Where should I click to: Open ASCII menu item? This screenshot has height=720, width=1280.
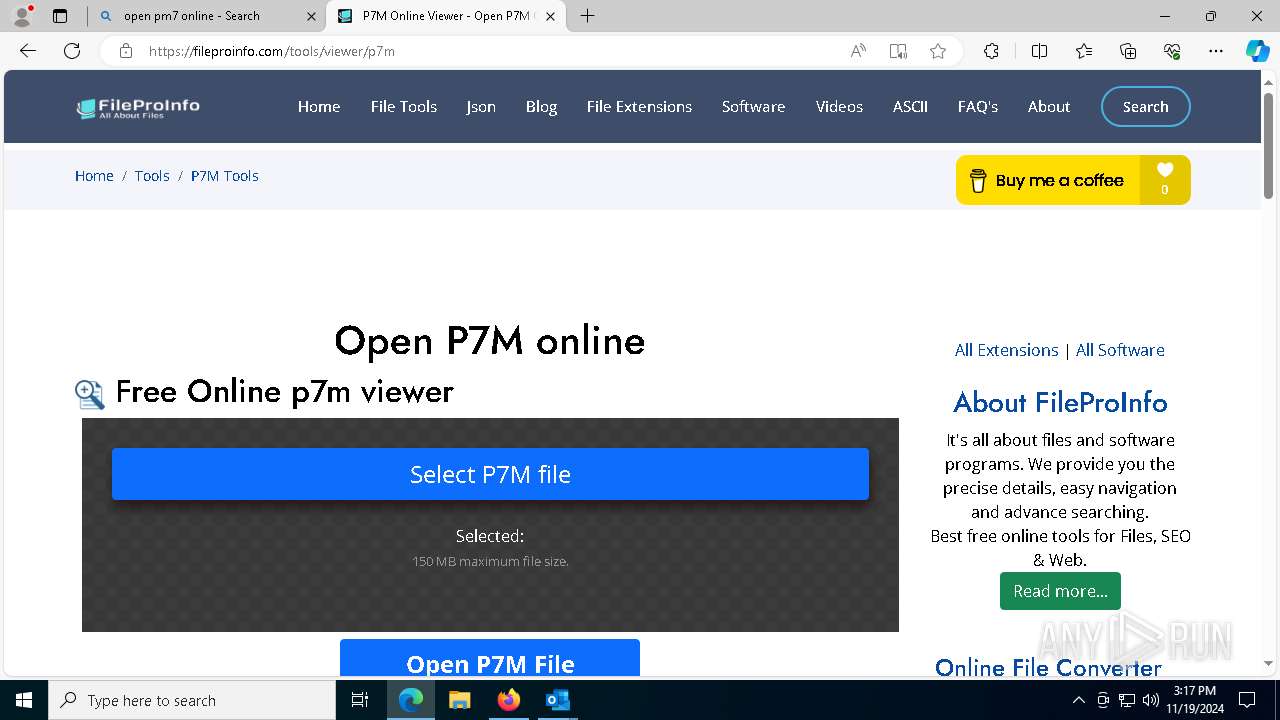(x=910, y=107)
